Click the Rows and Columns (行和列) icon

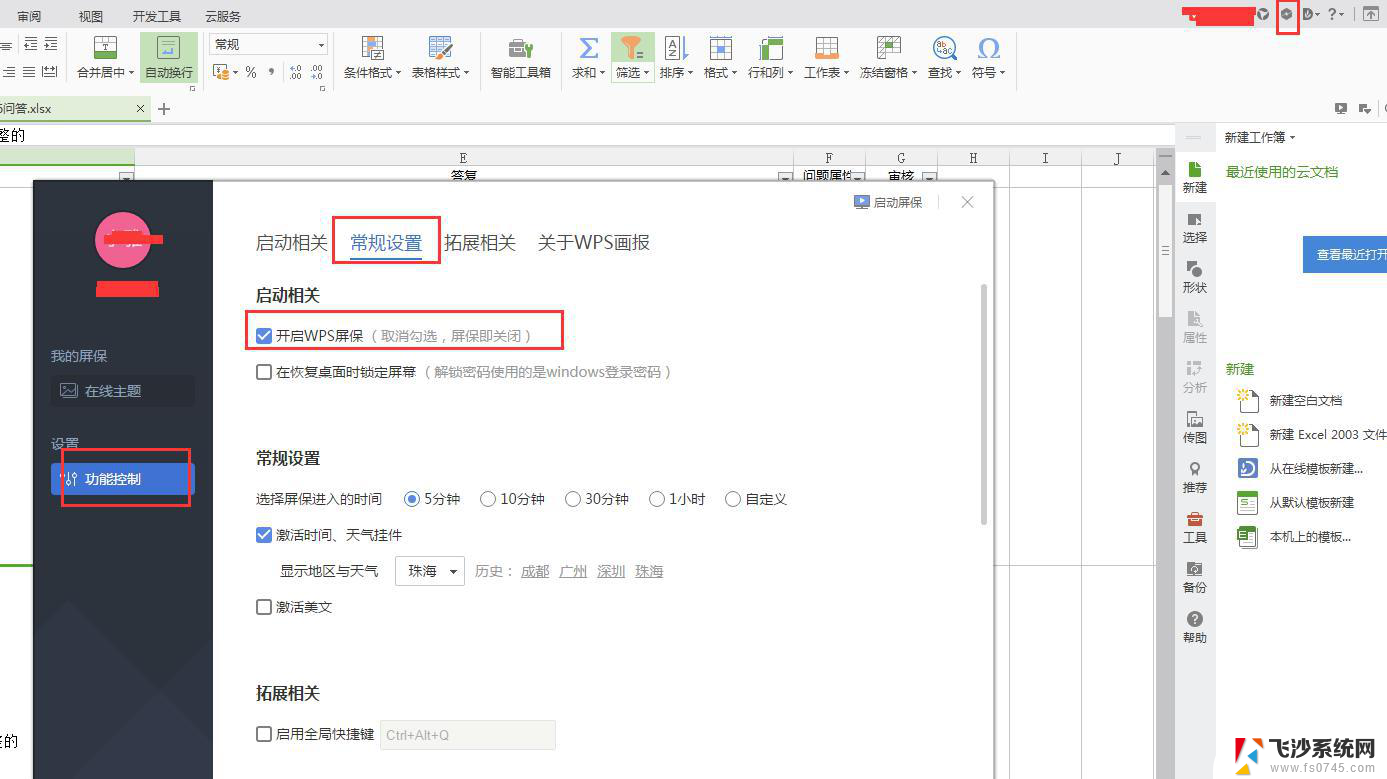point(770,48)
